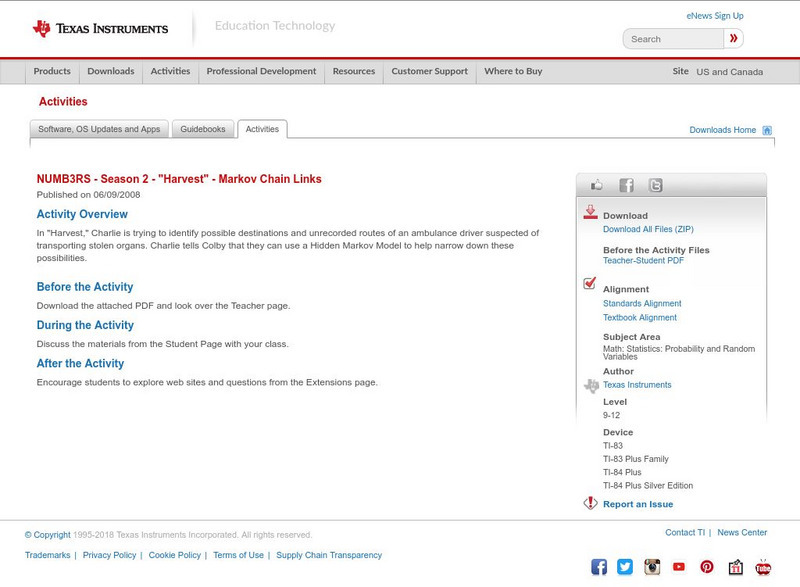800x587 pixels.
Task: Click the red Download arrow icon
Action: tap(590, 212)
